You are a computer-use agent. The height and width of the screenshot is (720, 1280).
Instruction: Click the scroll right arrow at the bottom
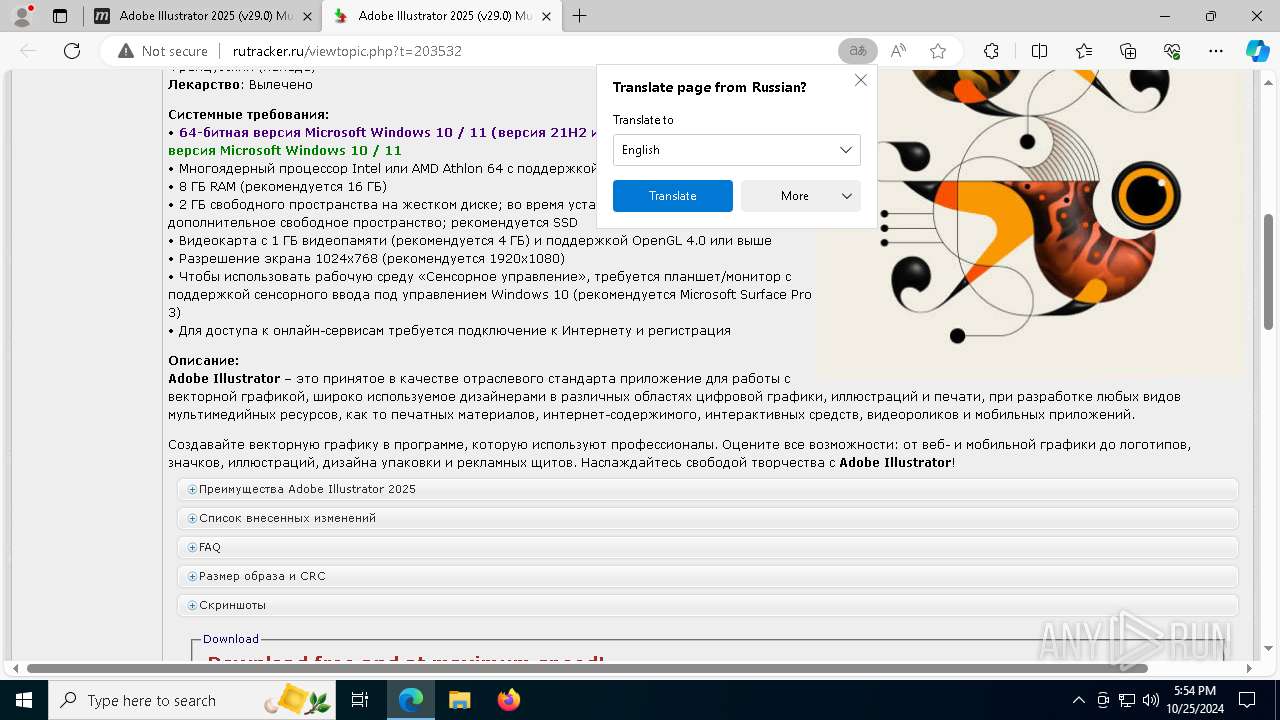point(1248,668)
